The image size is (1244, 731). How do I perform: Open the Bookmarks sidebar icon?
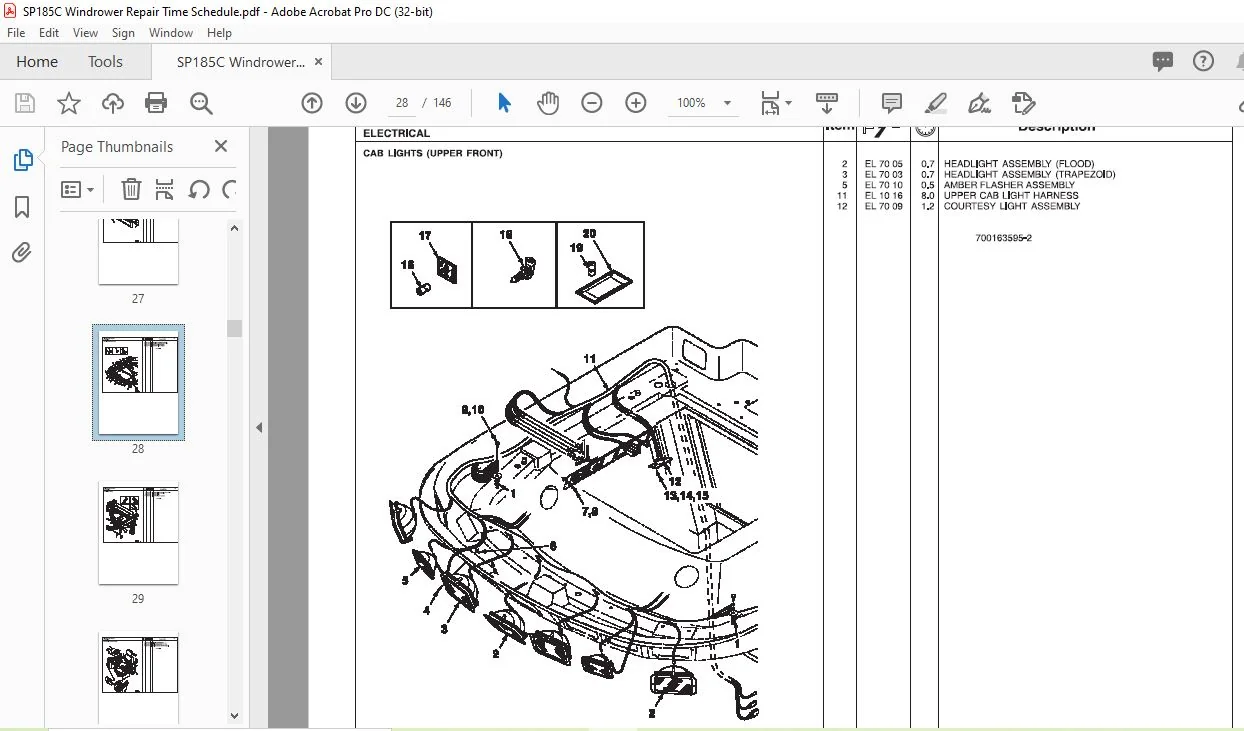pos(22,207)
